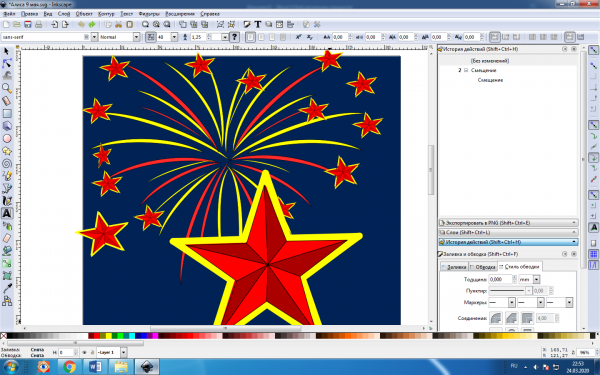
Task: Toggle align text left button
Action: coord(250,37)
